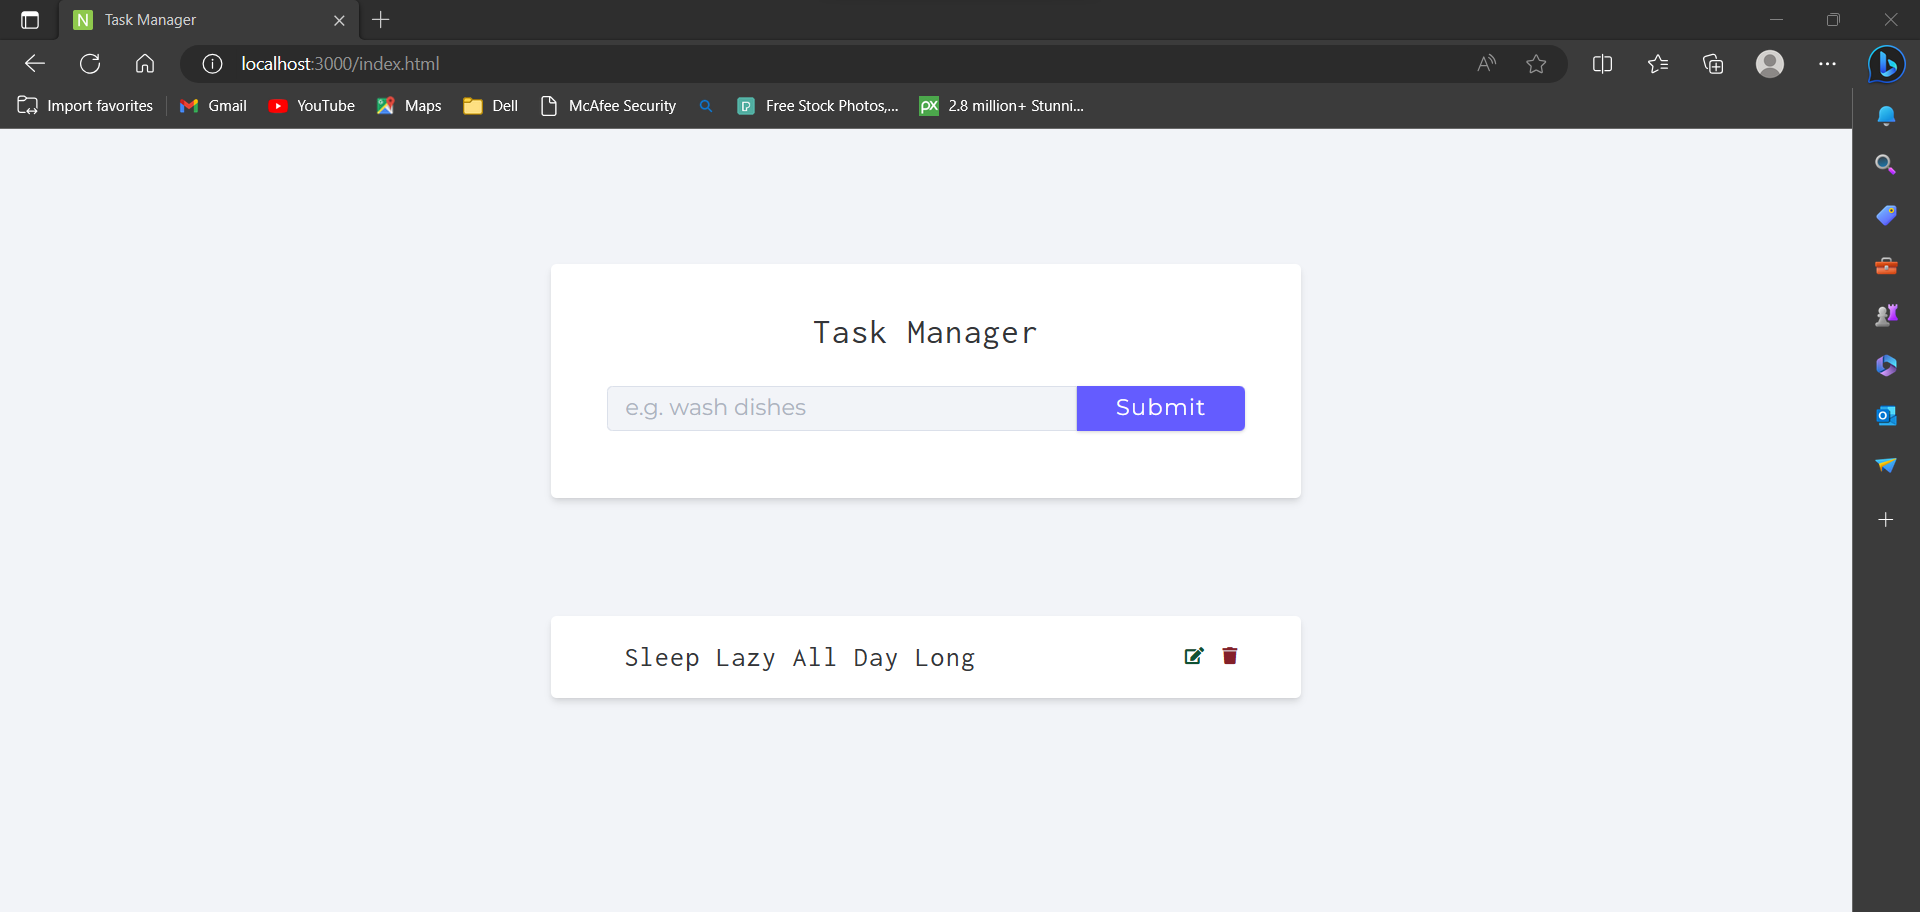Open the Favorites list
This screenshot has height=912, width=1920.
click(x=1658, y=64)
